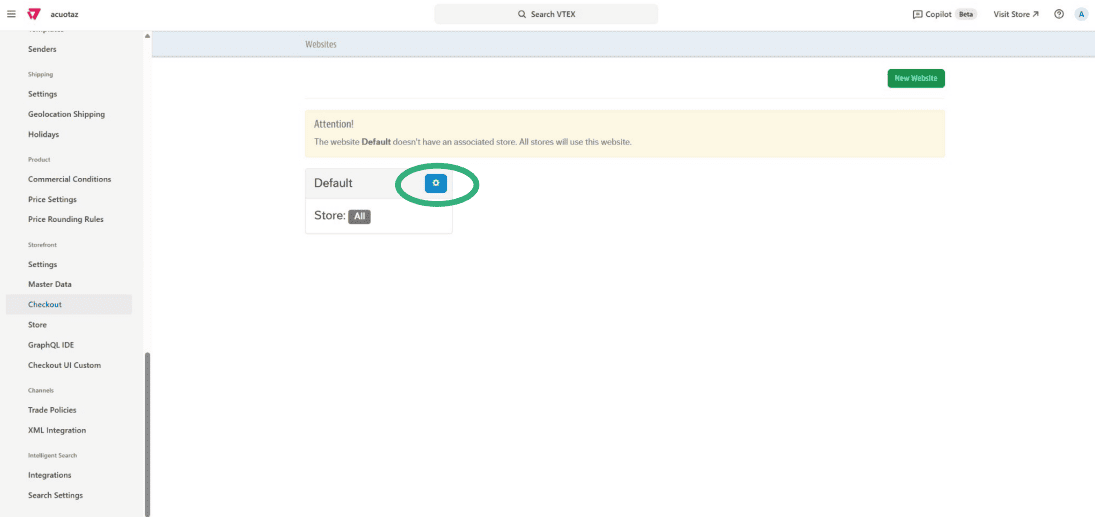1095x518 pixels.
Task: Open Search Settings in sidebar
Action: pyautogui.click(x=55, y=495)
